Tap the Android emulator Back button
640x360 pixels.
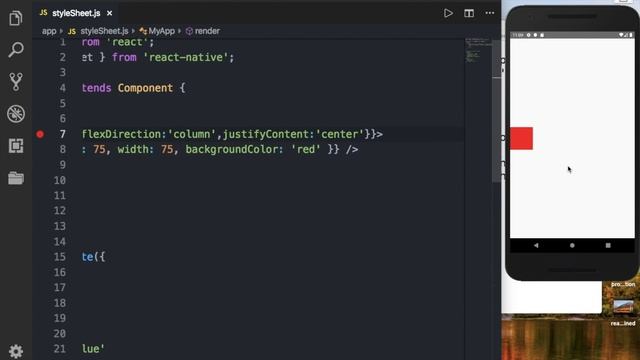(536, 245)
